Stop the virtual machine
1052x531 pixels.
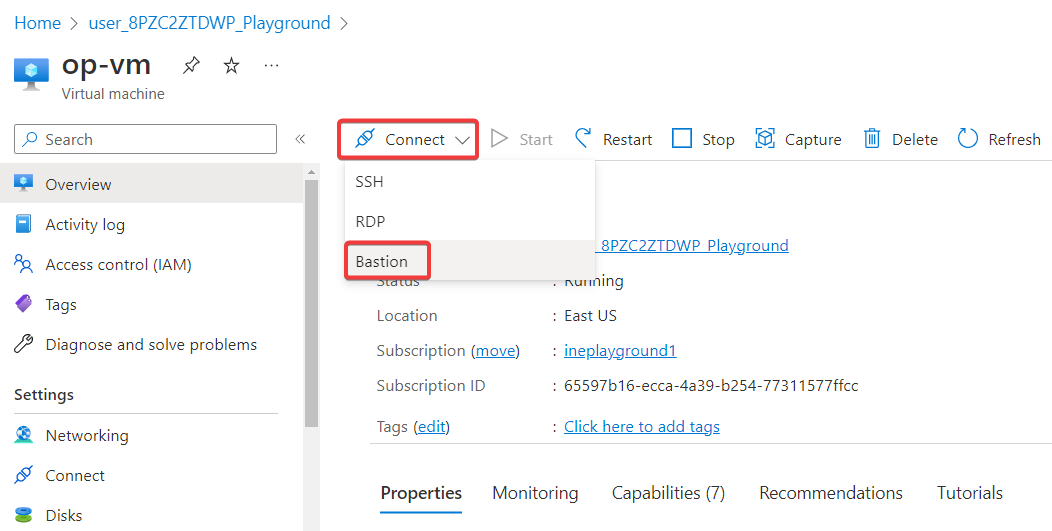703,139
